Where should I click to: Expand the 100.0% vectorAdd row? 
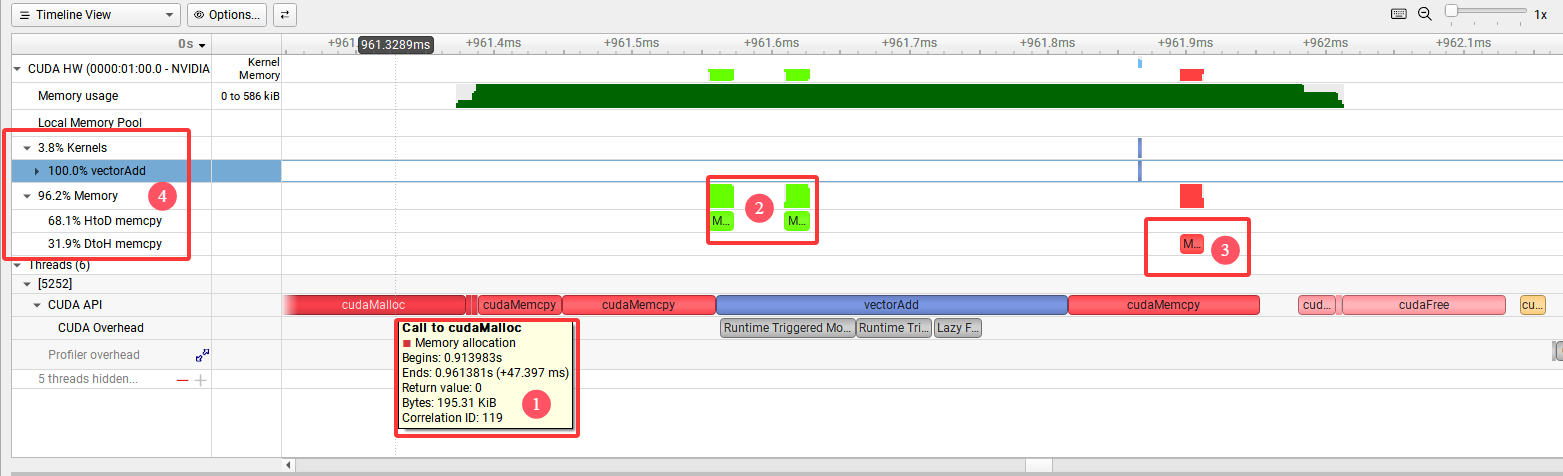pos(37,171)
